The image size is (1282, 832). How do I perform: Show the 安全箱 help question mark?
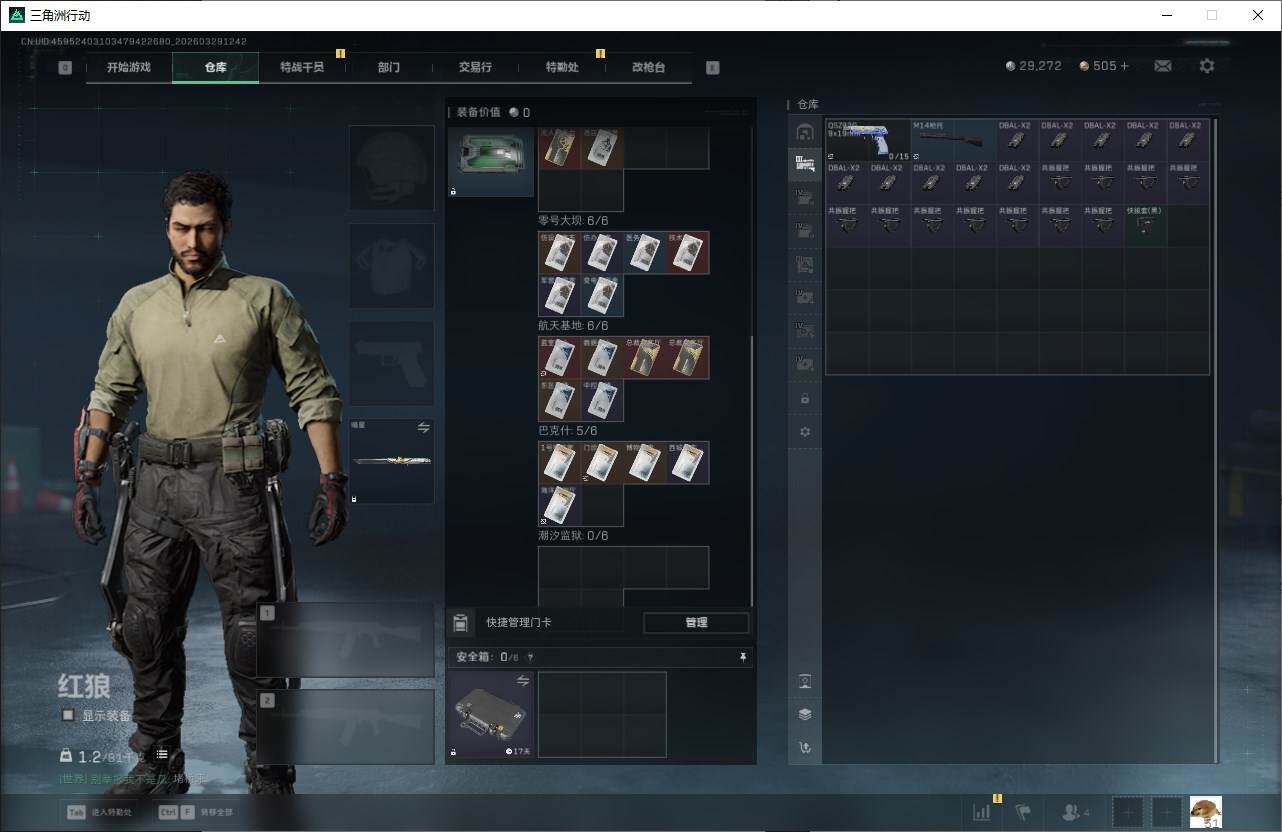[530, 657]
